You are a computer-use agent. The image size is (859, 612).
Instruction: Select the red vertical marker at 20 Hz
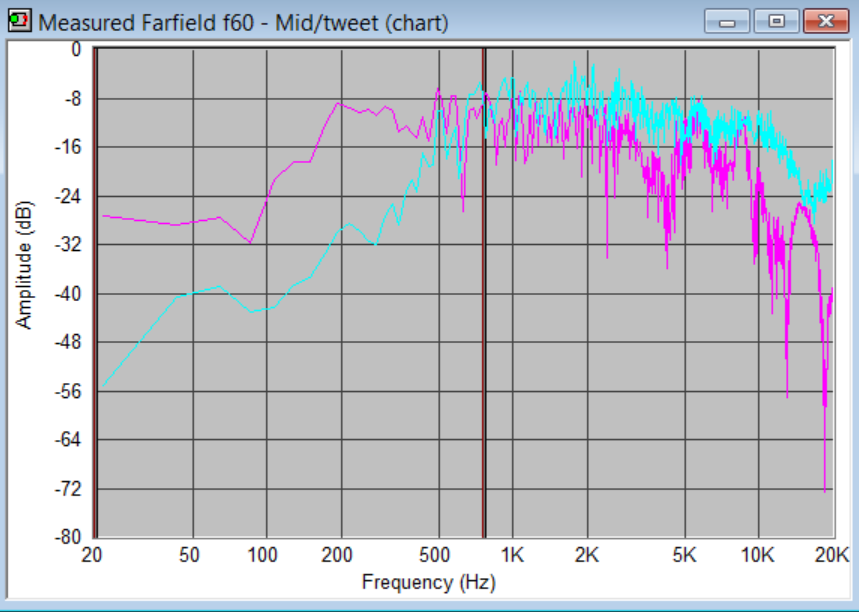click(x=95, y=293)
